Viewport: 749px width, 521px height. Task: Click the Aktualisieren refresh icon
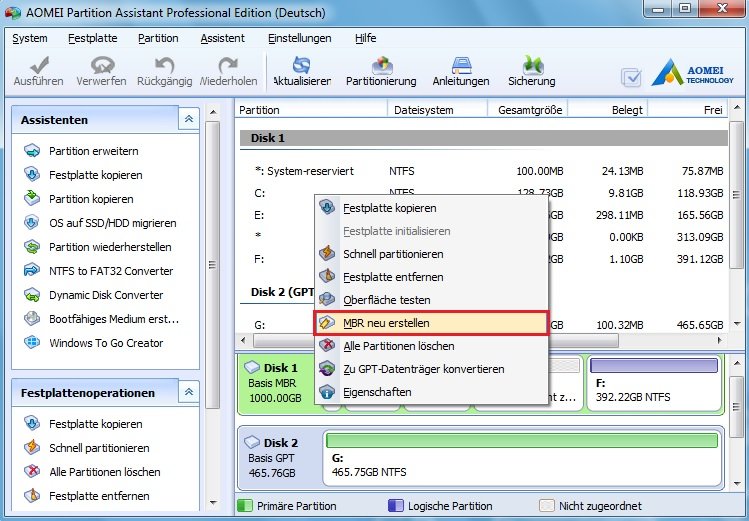(x=301, y=65)
